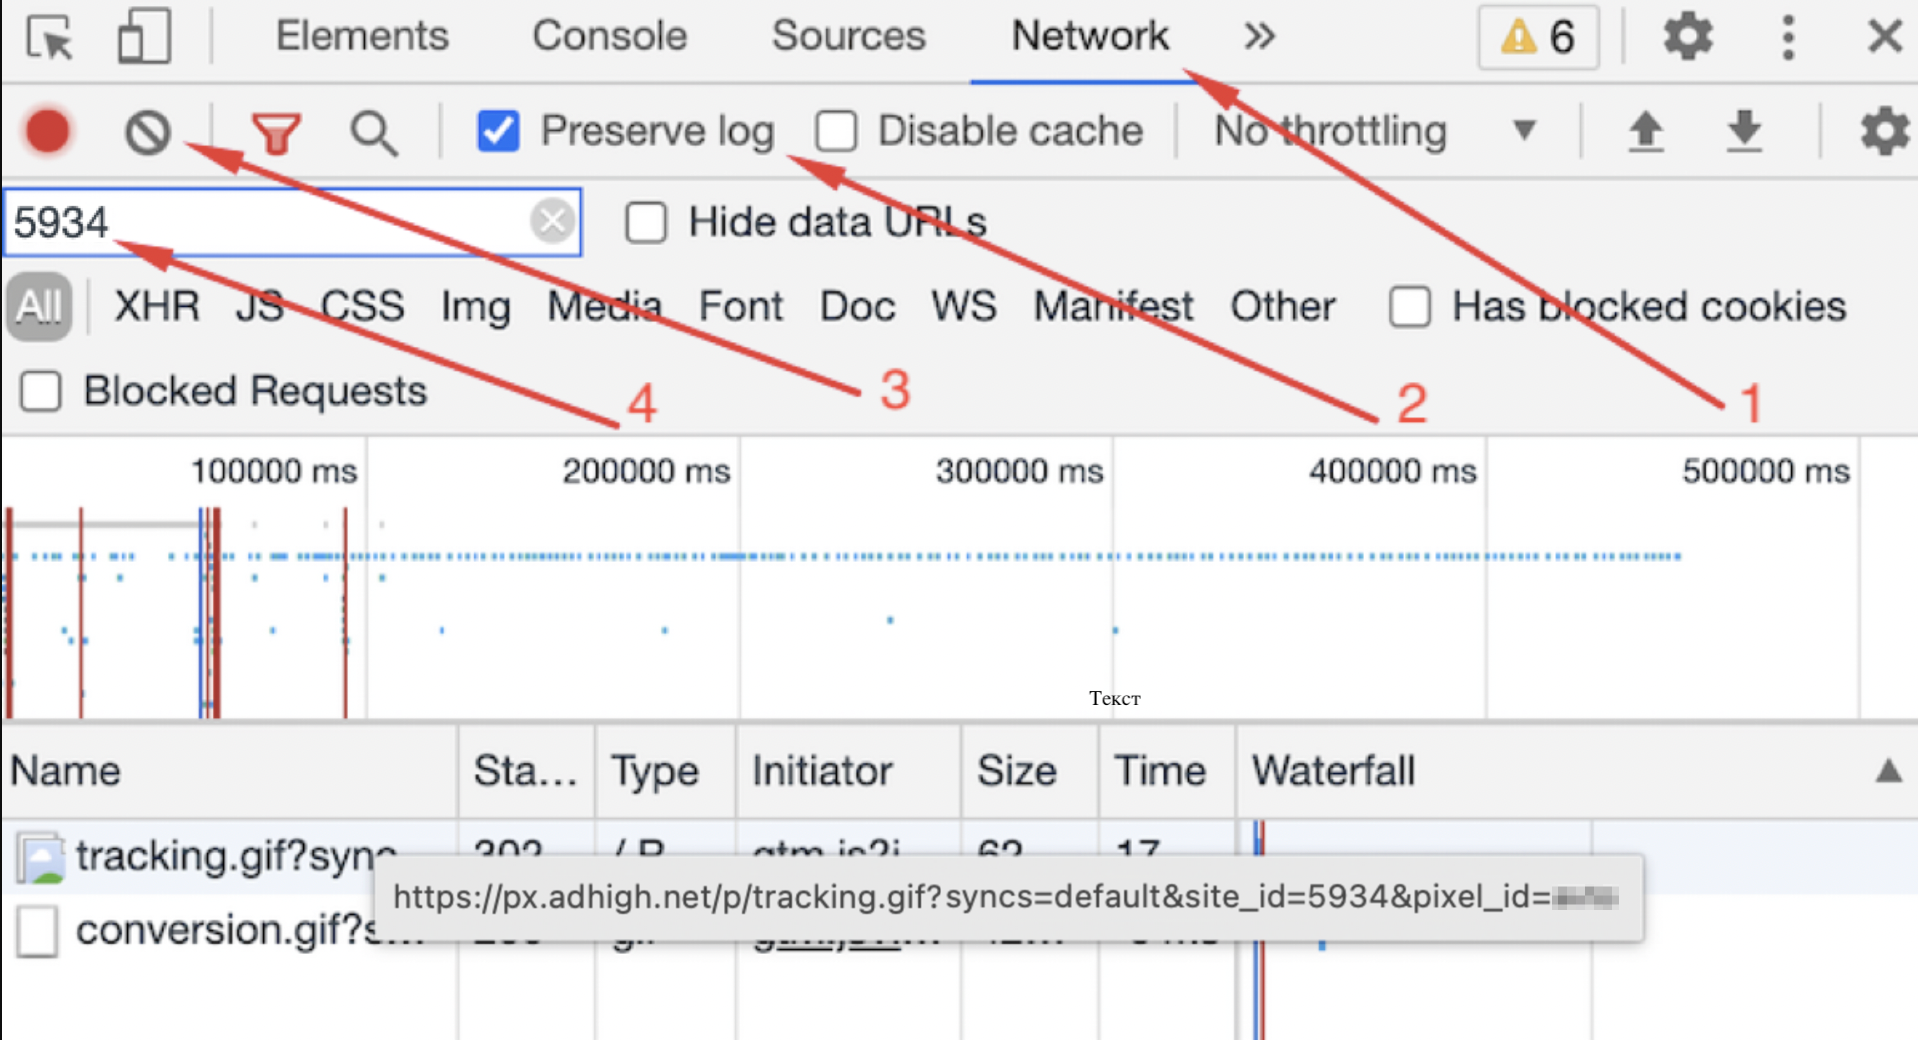Click the inspect element cursor icon

(50, 38)
